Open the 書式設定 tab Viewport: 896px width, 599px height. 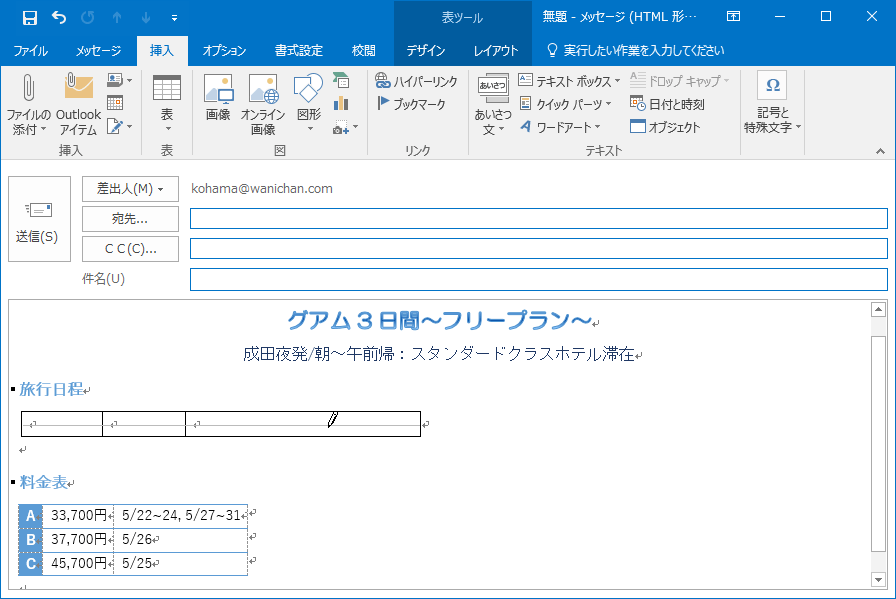click(298, 50)
